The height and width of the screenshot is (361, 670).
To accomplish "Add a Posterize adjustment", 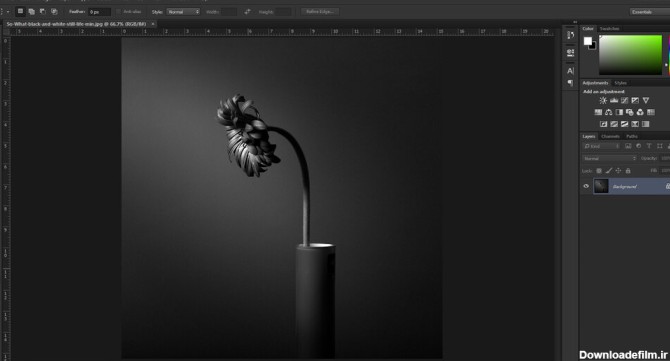I will click(x=614, y=124).
